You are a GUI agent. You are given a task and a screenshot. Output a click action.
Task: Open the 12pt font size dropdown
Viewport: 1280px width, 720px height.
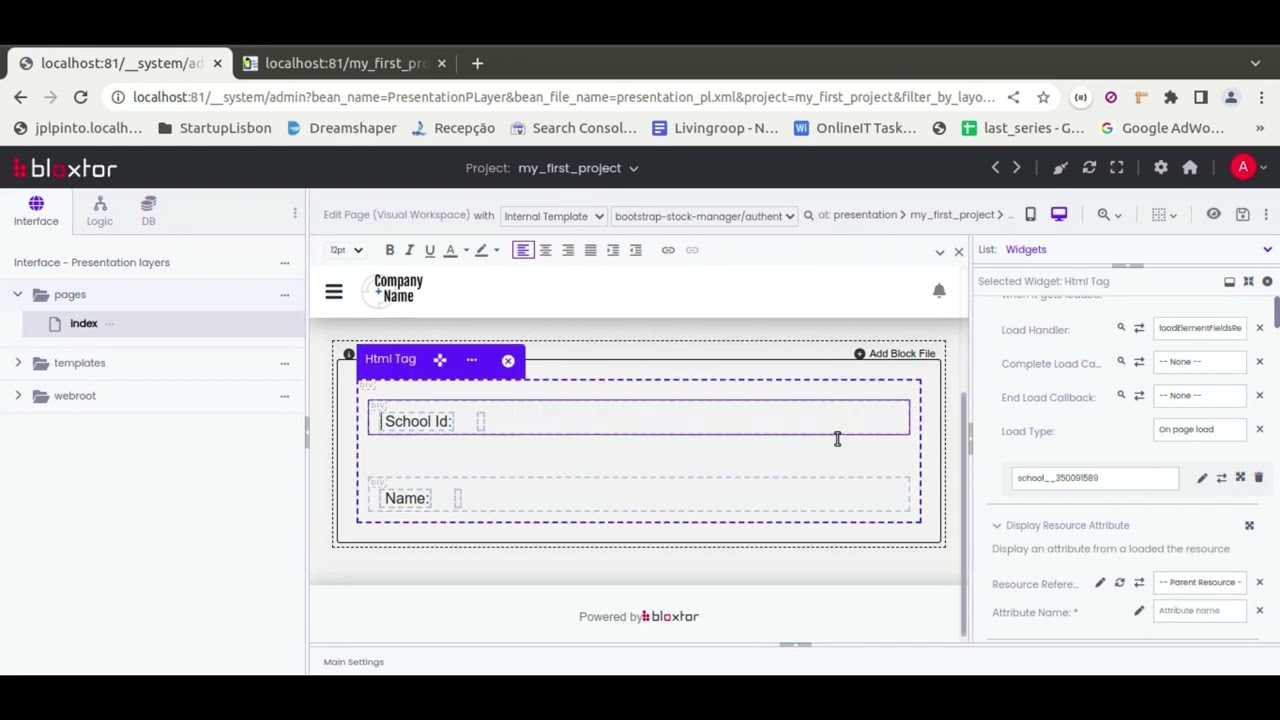346,250
